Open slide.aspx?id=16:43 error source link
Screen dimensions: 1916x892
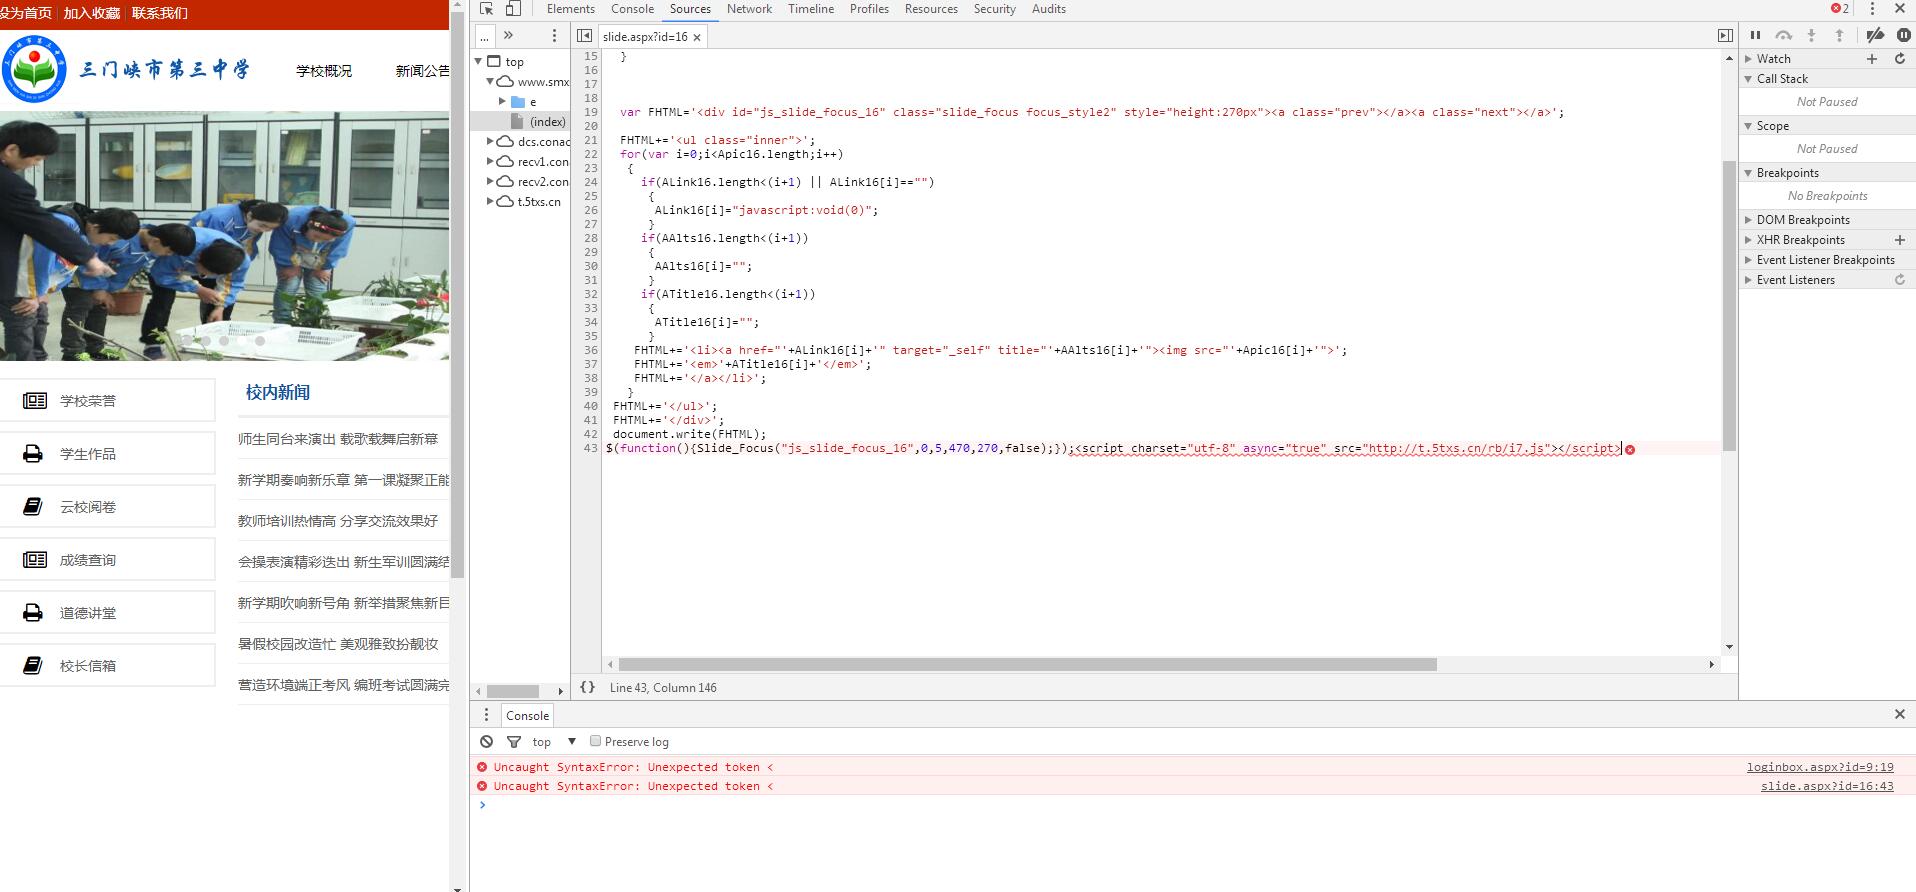tap(1827, 786)
